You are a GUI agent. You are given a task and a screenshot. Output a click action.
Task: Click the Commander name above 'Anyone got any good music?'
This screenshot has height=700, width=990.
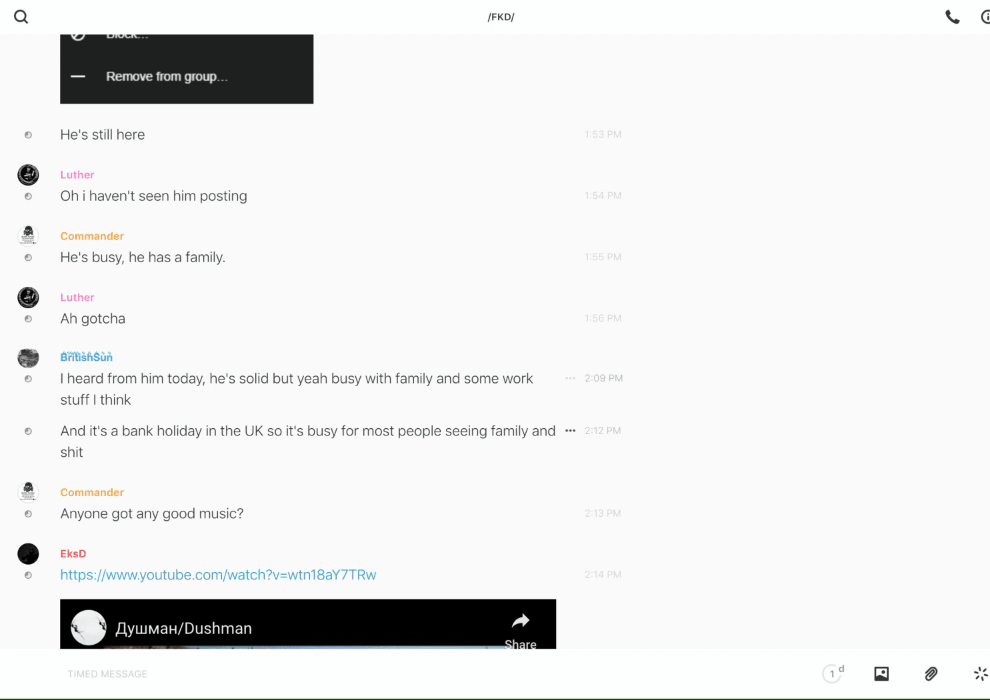(x=92, y=492)
